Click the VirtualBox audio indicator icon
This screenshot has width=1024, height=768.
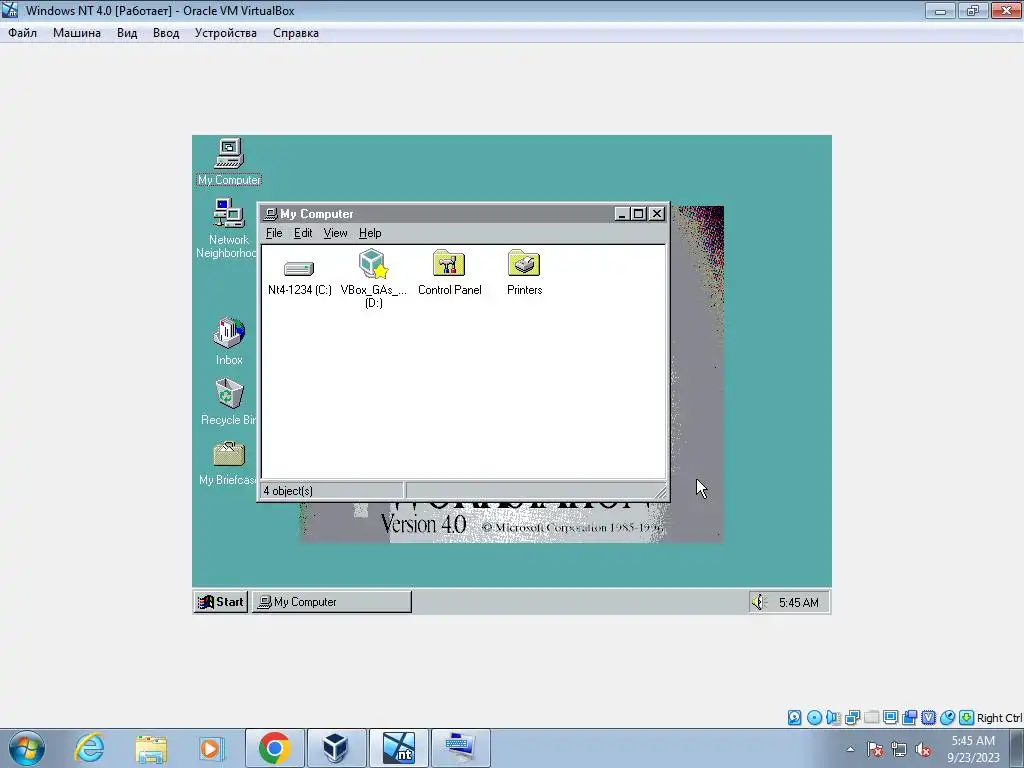[x=833, y=718]
